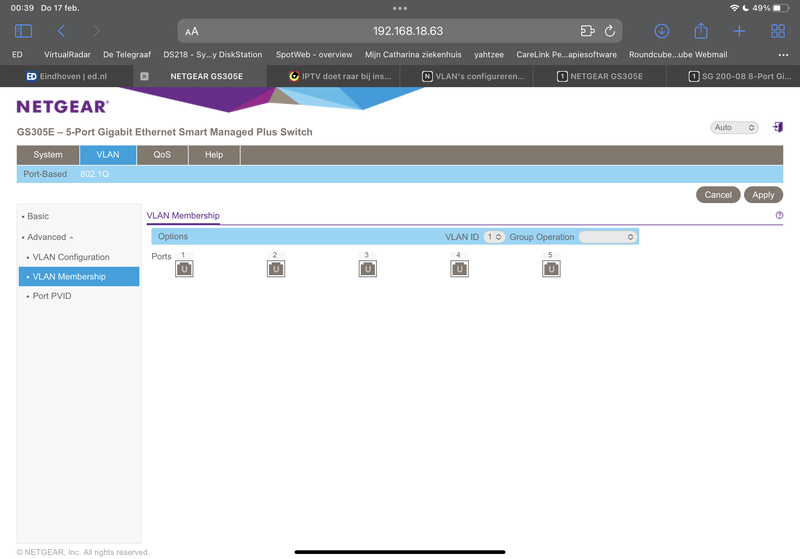Go back with the back arrow
The height and width of the screenshot is (559, 800).
click(x=61, y=31)
